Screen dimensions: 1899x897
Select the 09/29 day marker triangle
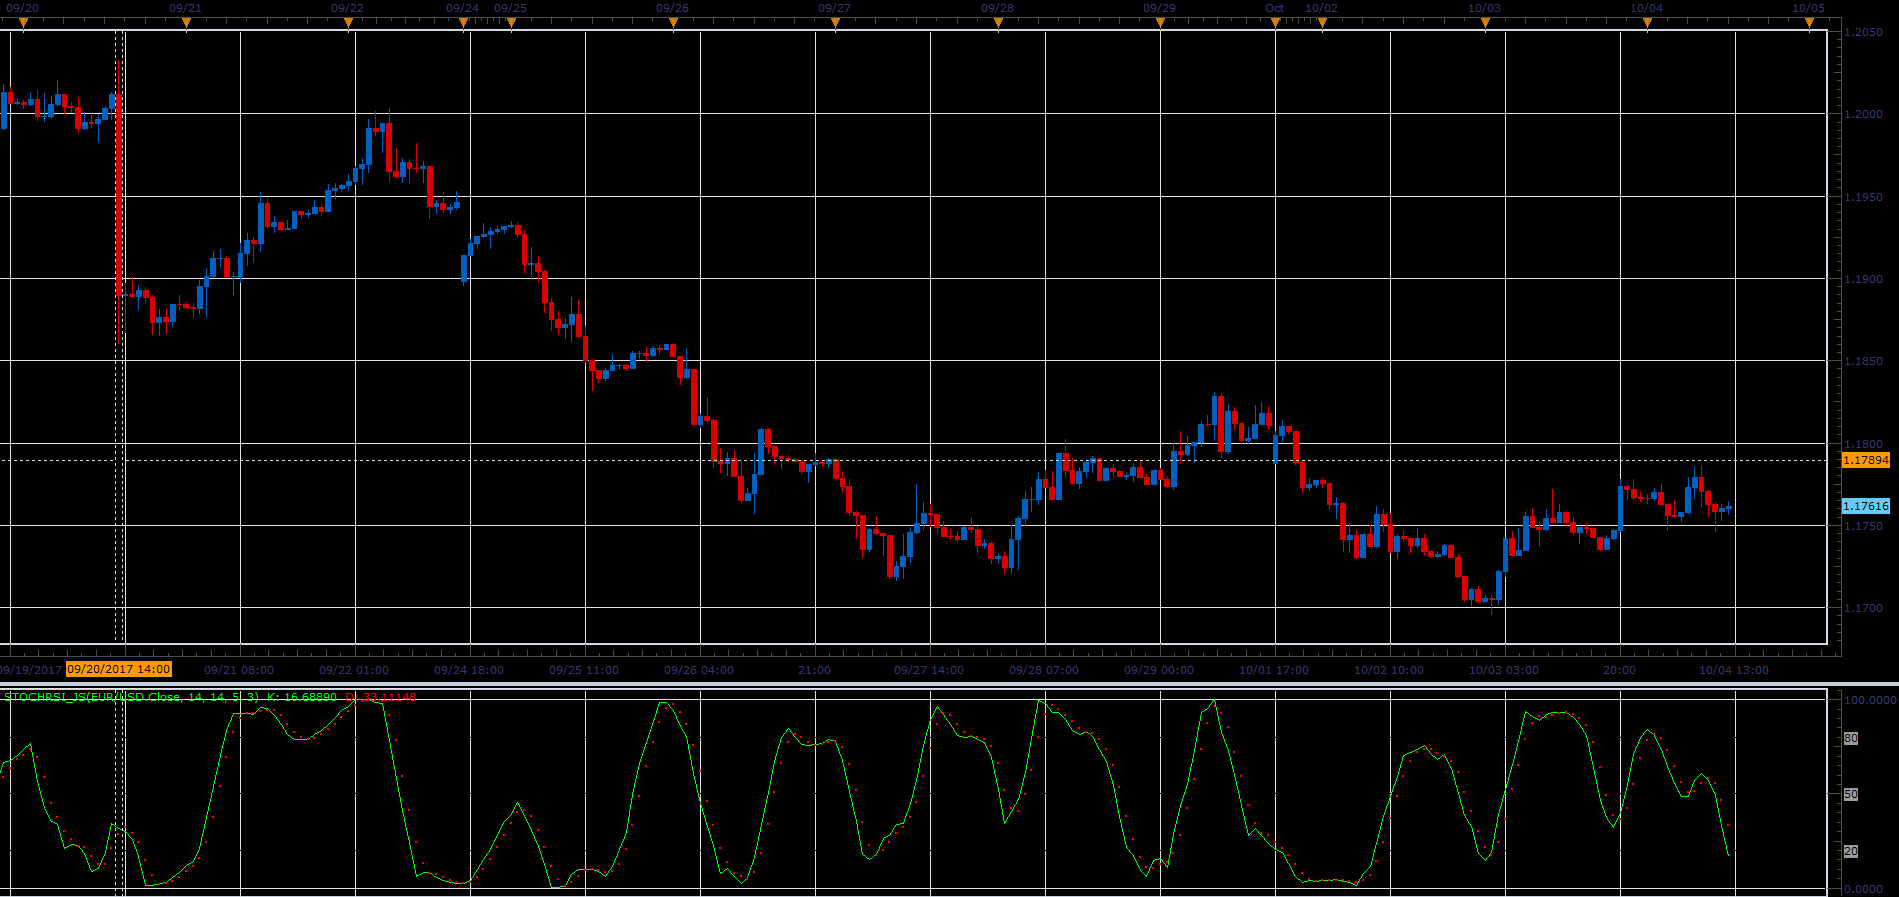1160,23
